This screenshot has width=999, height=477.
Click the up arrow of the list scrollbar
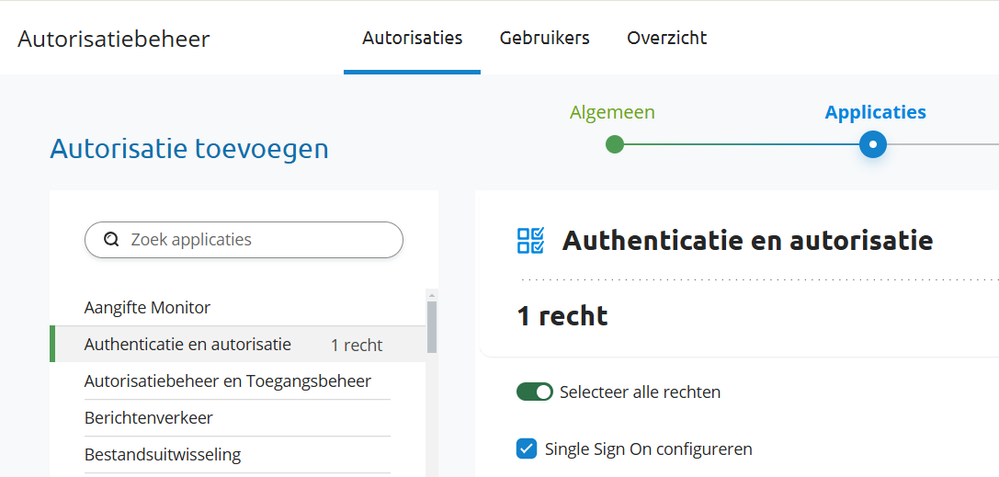coord(431,295)
